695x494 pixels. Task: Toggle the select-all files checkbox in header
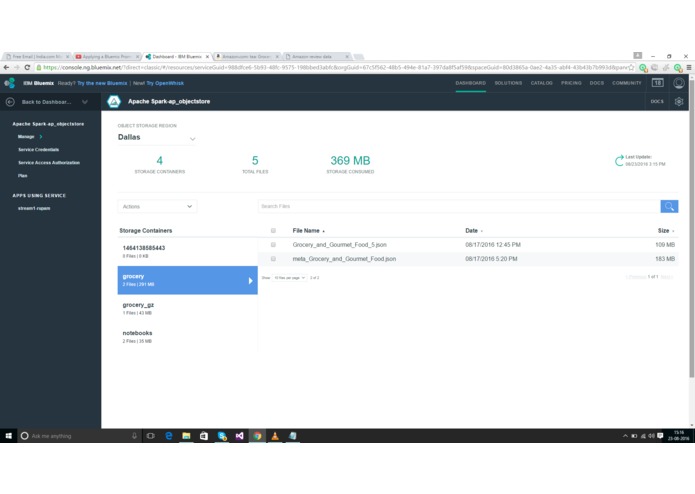point(273,230)
